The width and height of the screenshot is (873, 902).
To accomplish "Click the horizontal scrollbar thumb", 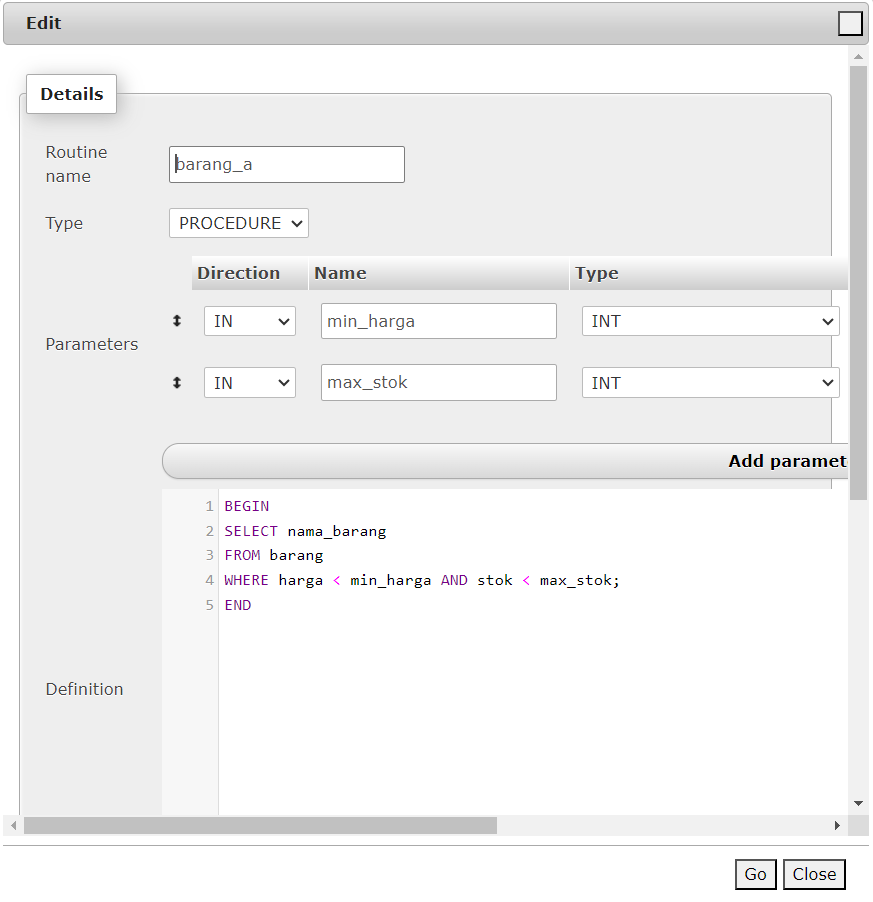I will pyautogui.click(x=260, y=825).
